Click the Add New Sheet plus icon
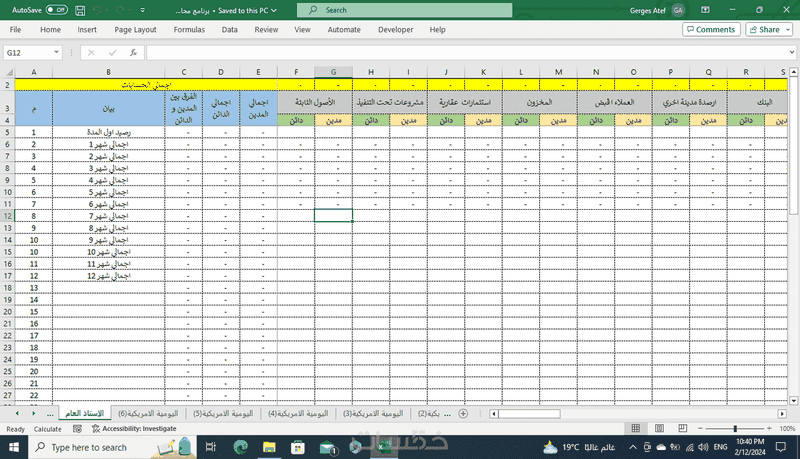Screen dimensions: 800x459 (x=462, y=413)
